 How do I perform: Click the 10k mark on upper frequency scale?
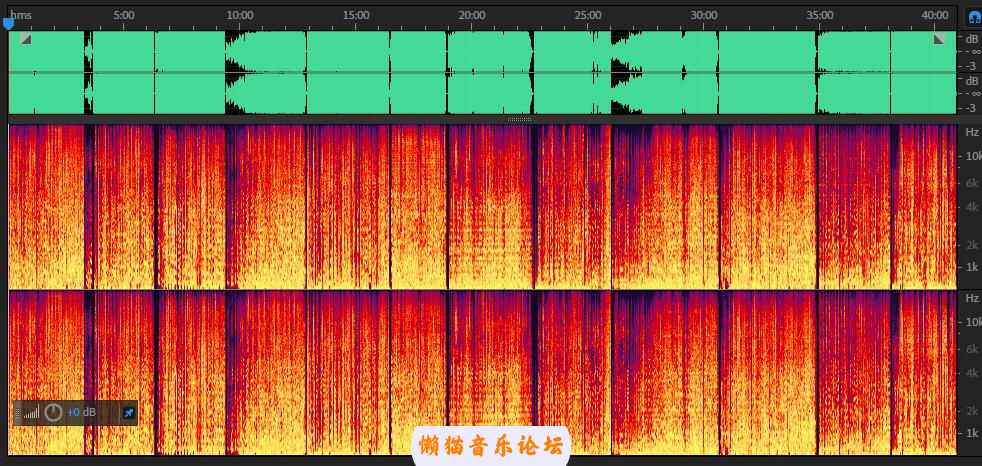tap(970, 156)
